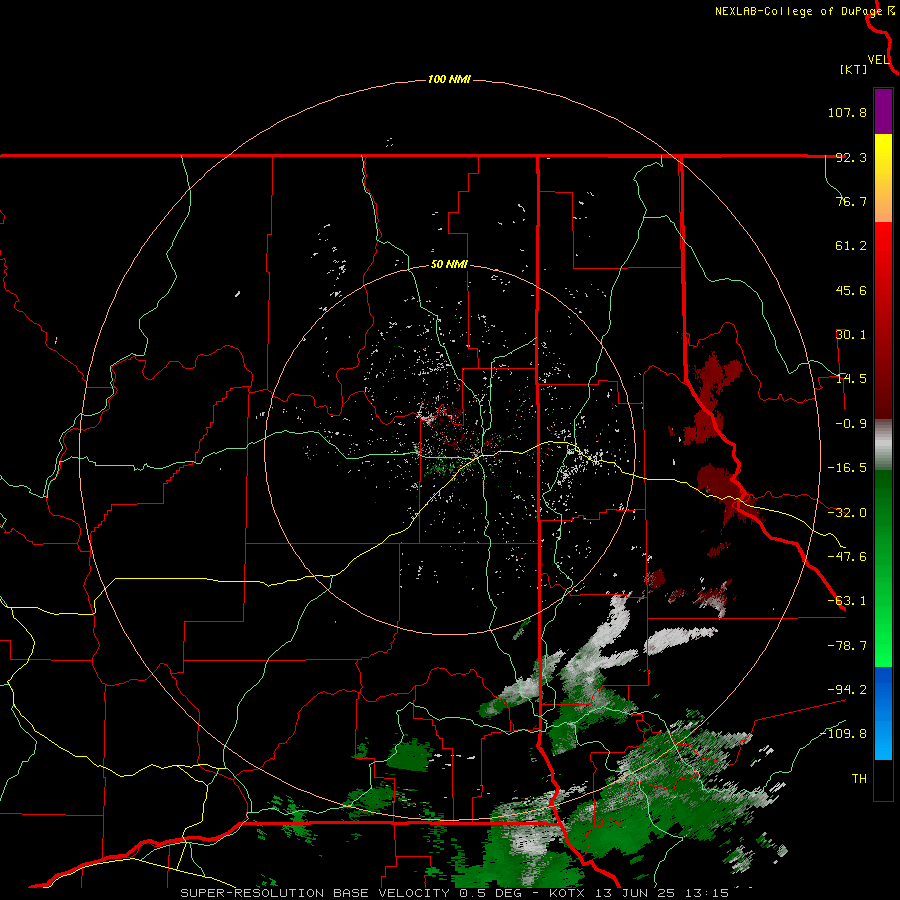900x900 pixels.
Task: Click the 92.3 legend value
Action: [851, 157]
